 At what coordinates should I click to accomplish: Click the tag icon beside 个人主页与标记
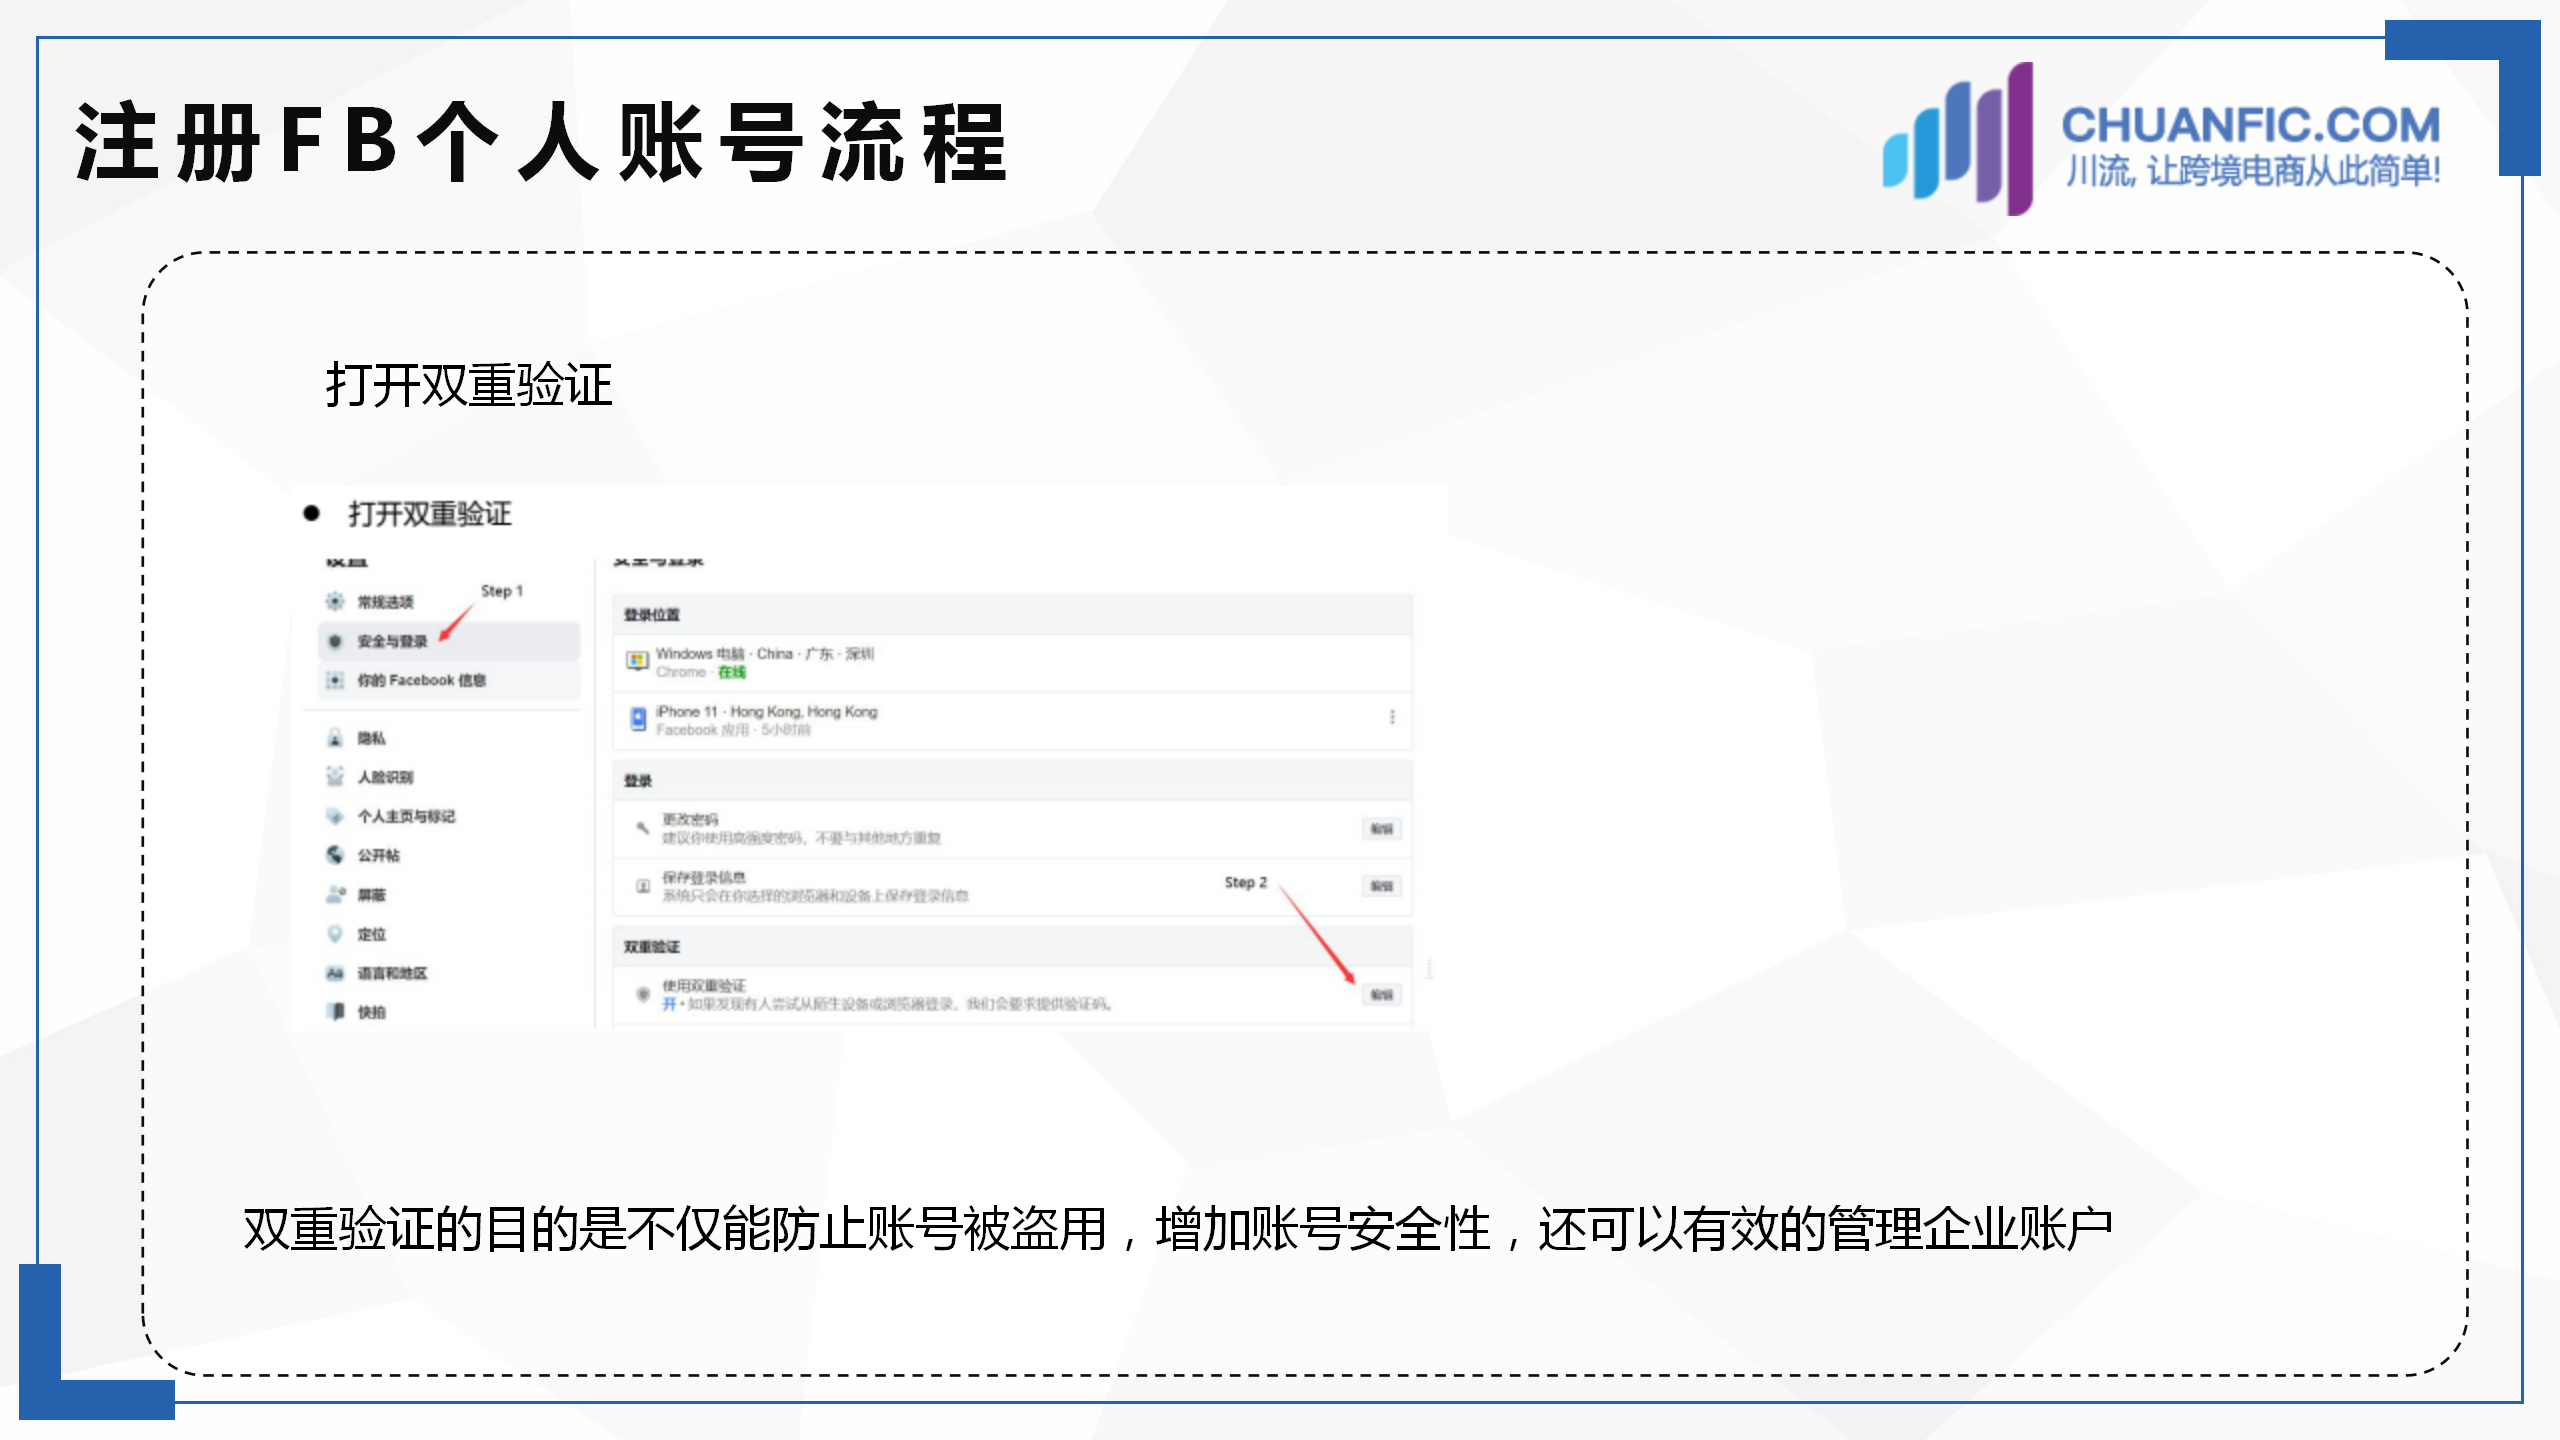point(335,816)
